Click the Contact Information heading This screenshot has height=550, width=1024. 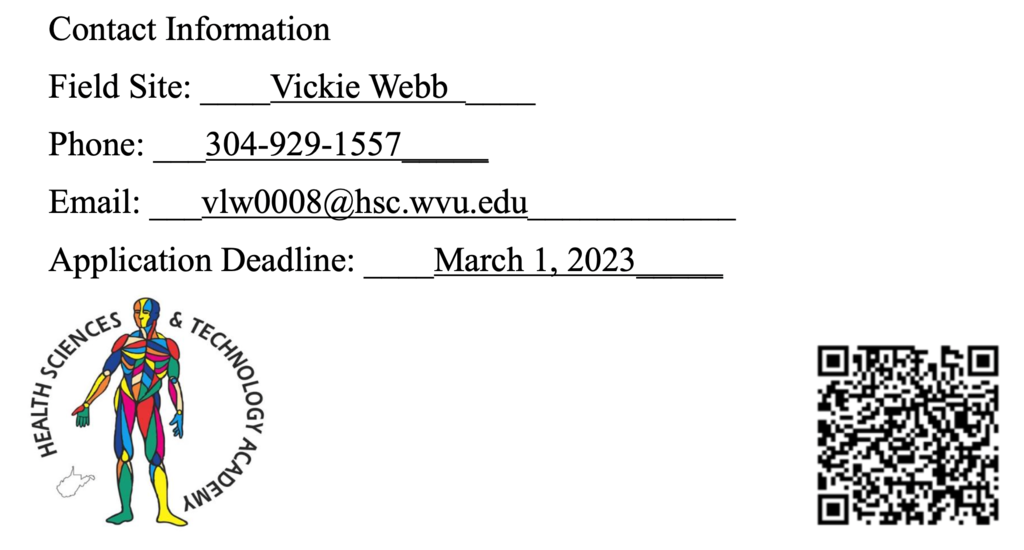coord(189,29)
